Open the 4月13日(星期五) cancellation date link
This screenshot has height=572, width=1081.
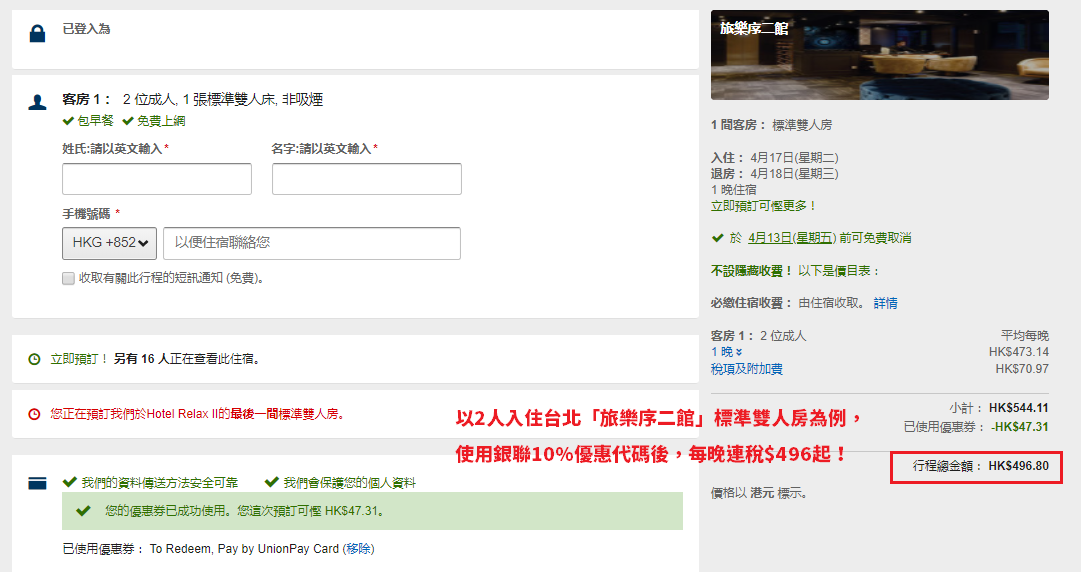(x=792, y=238)
